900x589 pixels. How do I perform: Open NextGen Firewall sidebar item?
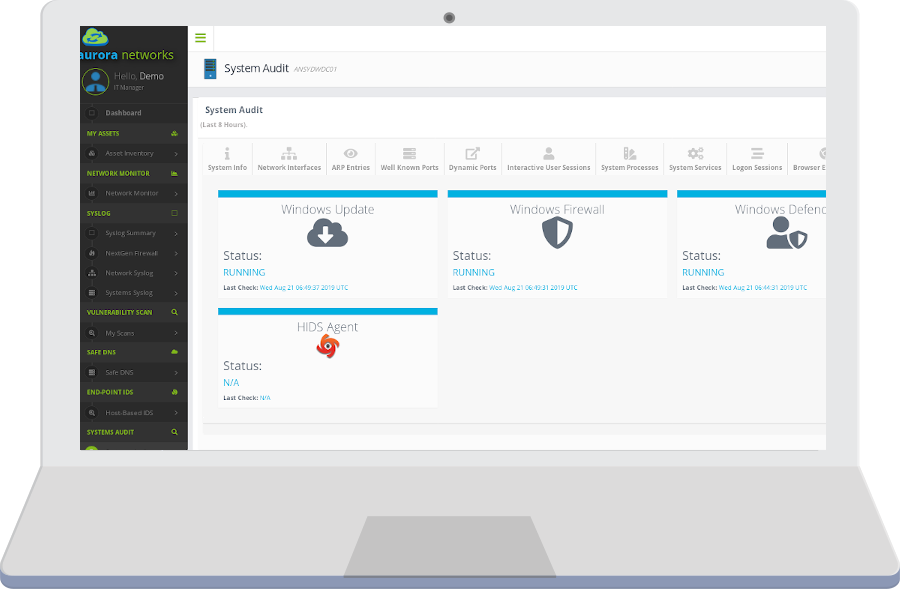(134, 253)
